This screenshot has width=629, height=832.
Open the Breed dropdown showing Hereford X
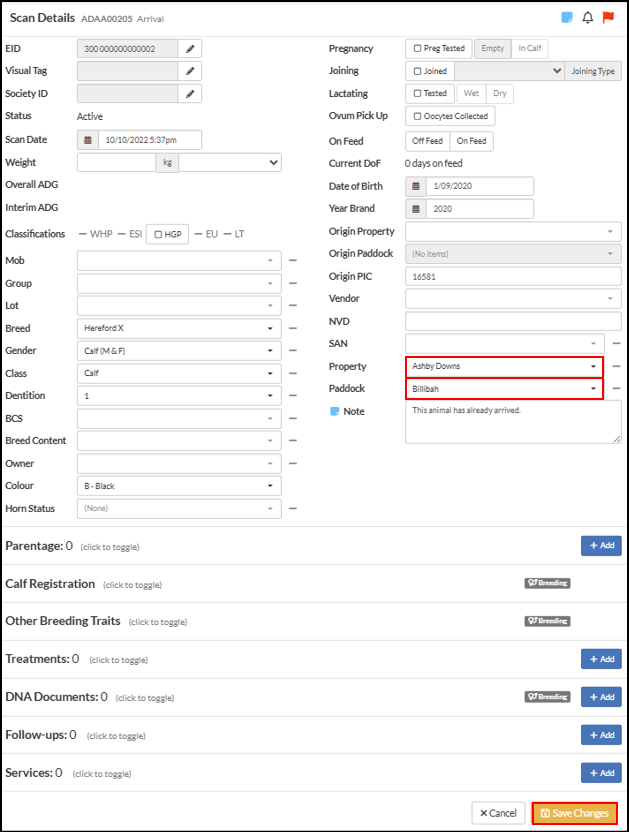[179, 328]
